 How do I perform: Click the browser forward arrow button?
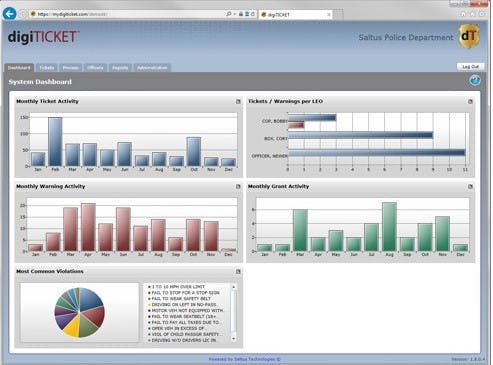(23, 14)
